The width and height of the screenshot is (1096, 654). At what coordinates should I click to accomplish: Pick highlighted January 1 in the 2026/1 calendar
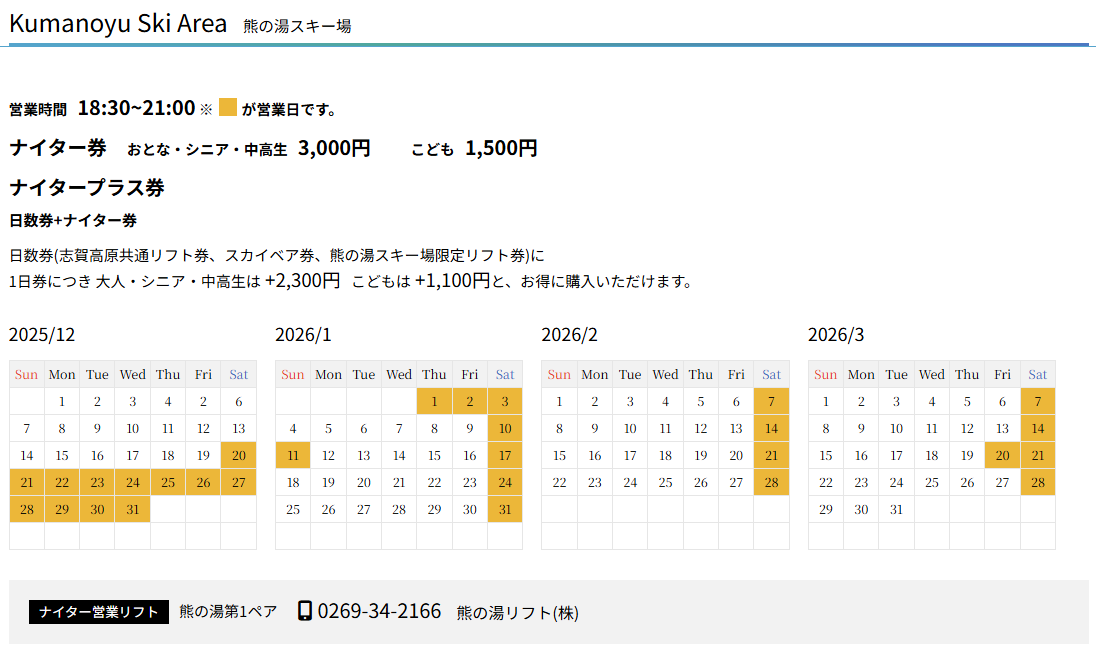click(x=434, y=401)
